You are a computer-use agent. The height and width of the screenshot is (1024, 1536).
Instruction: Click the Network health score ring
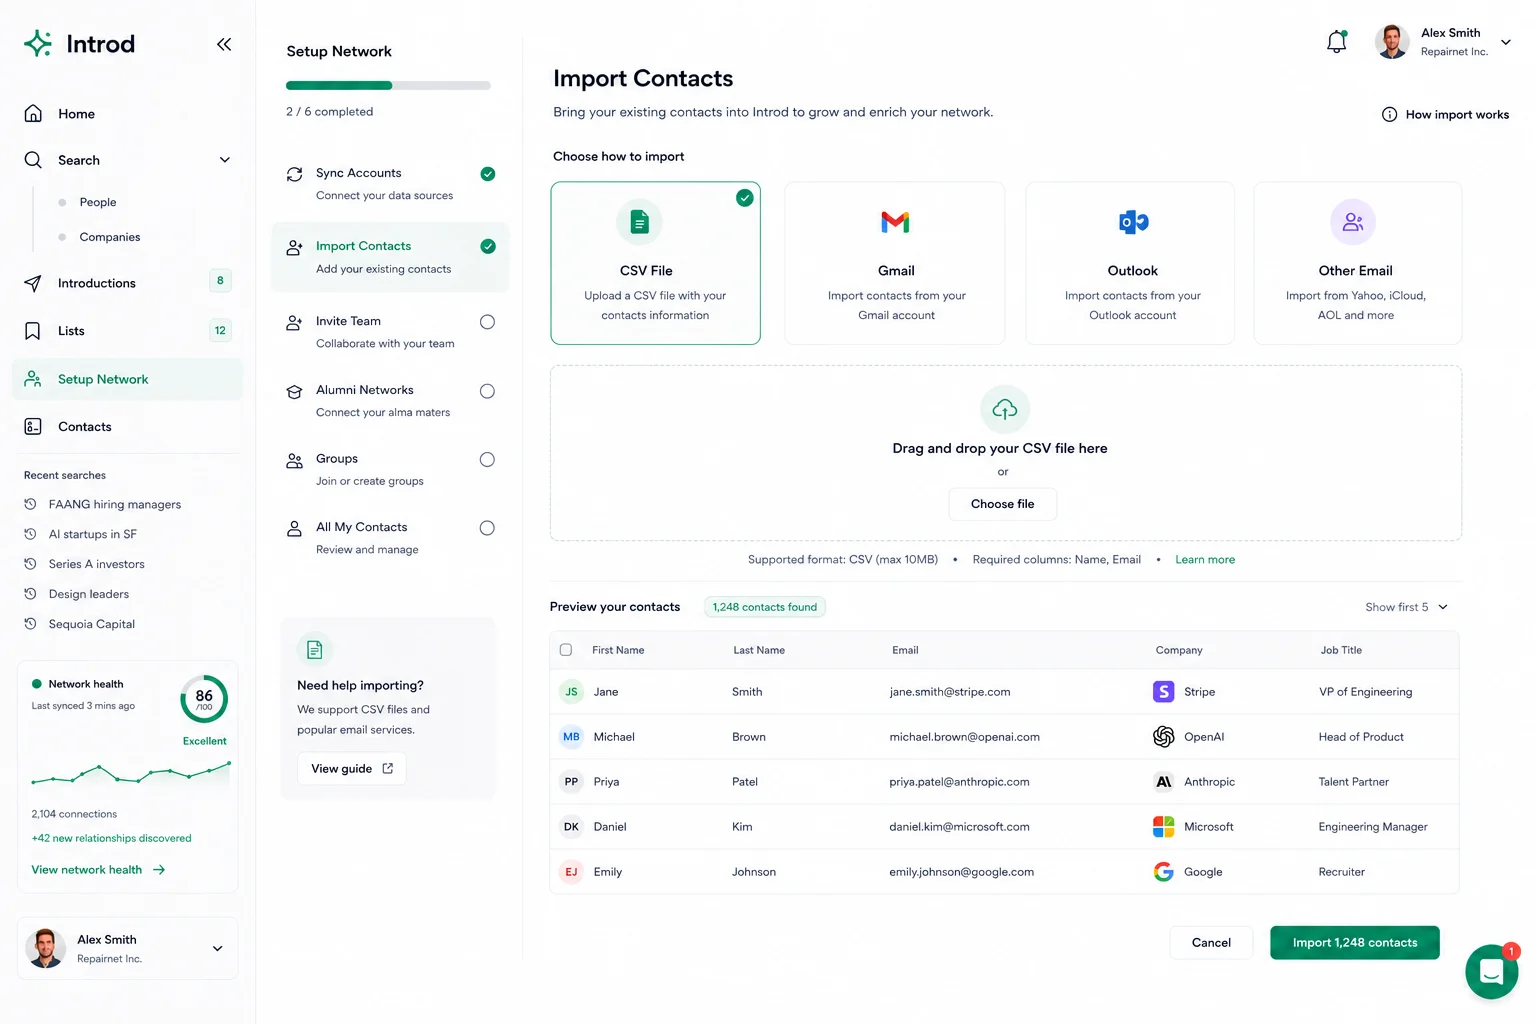[x=204, y=699]
